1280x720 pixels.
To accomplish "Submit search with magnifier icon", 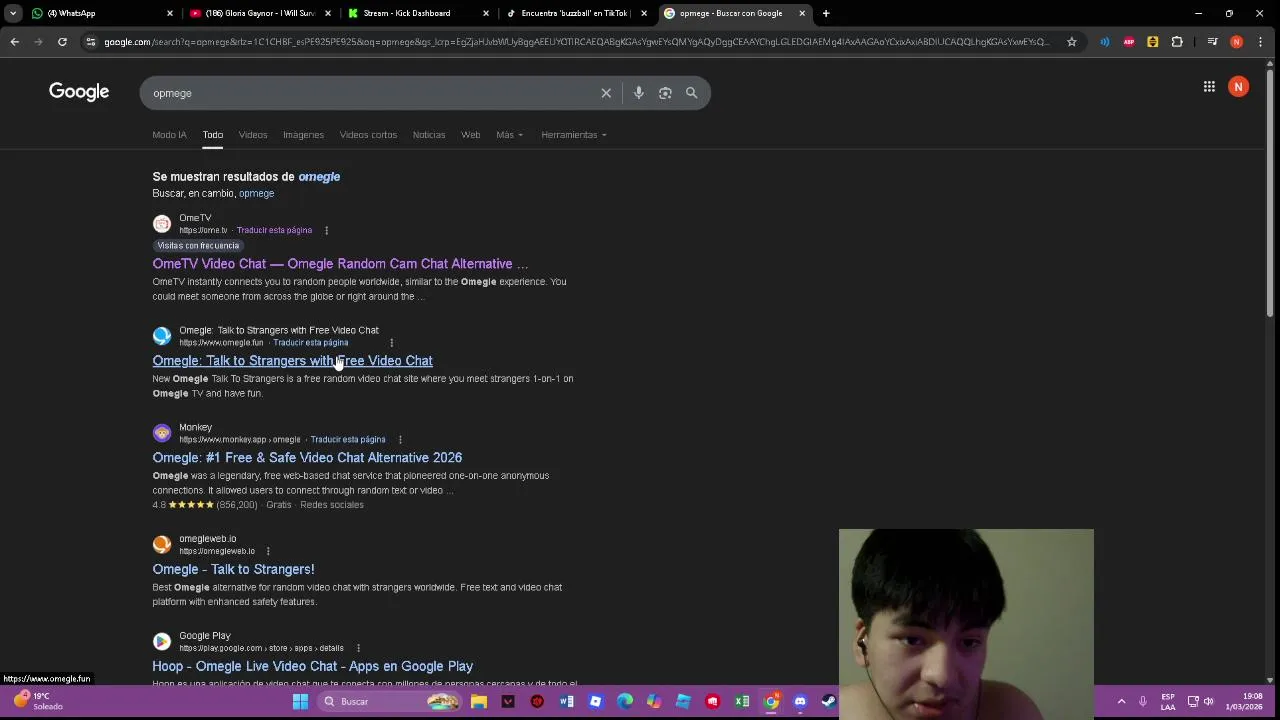I will click(x=691, y=93).
